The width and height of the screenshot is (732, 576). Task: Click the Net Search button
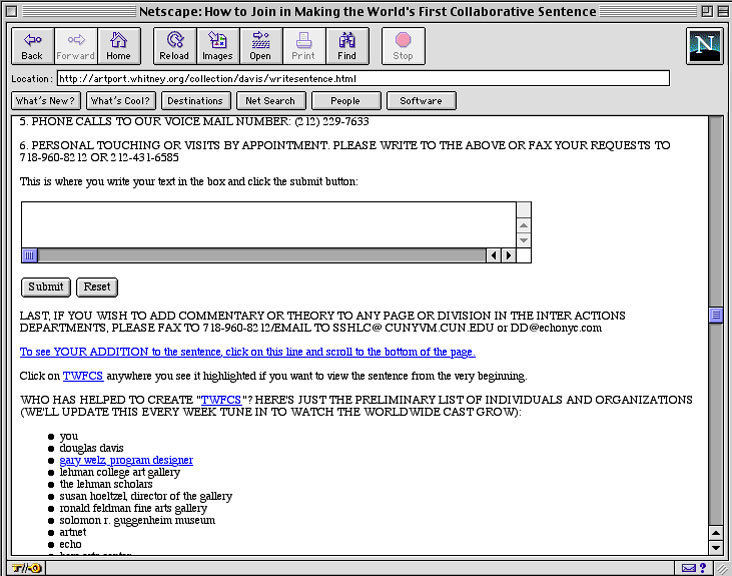(271, 101)
